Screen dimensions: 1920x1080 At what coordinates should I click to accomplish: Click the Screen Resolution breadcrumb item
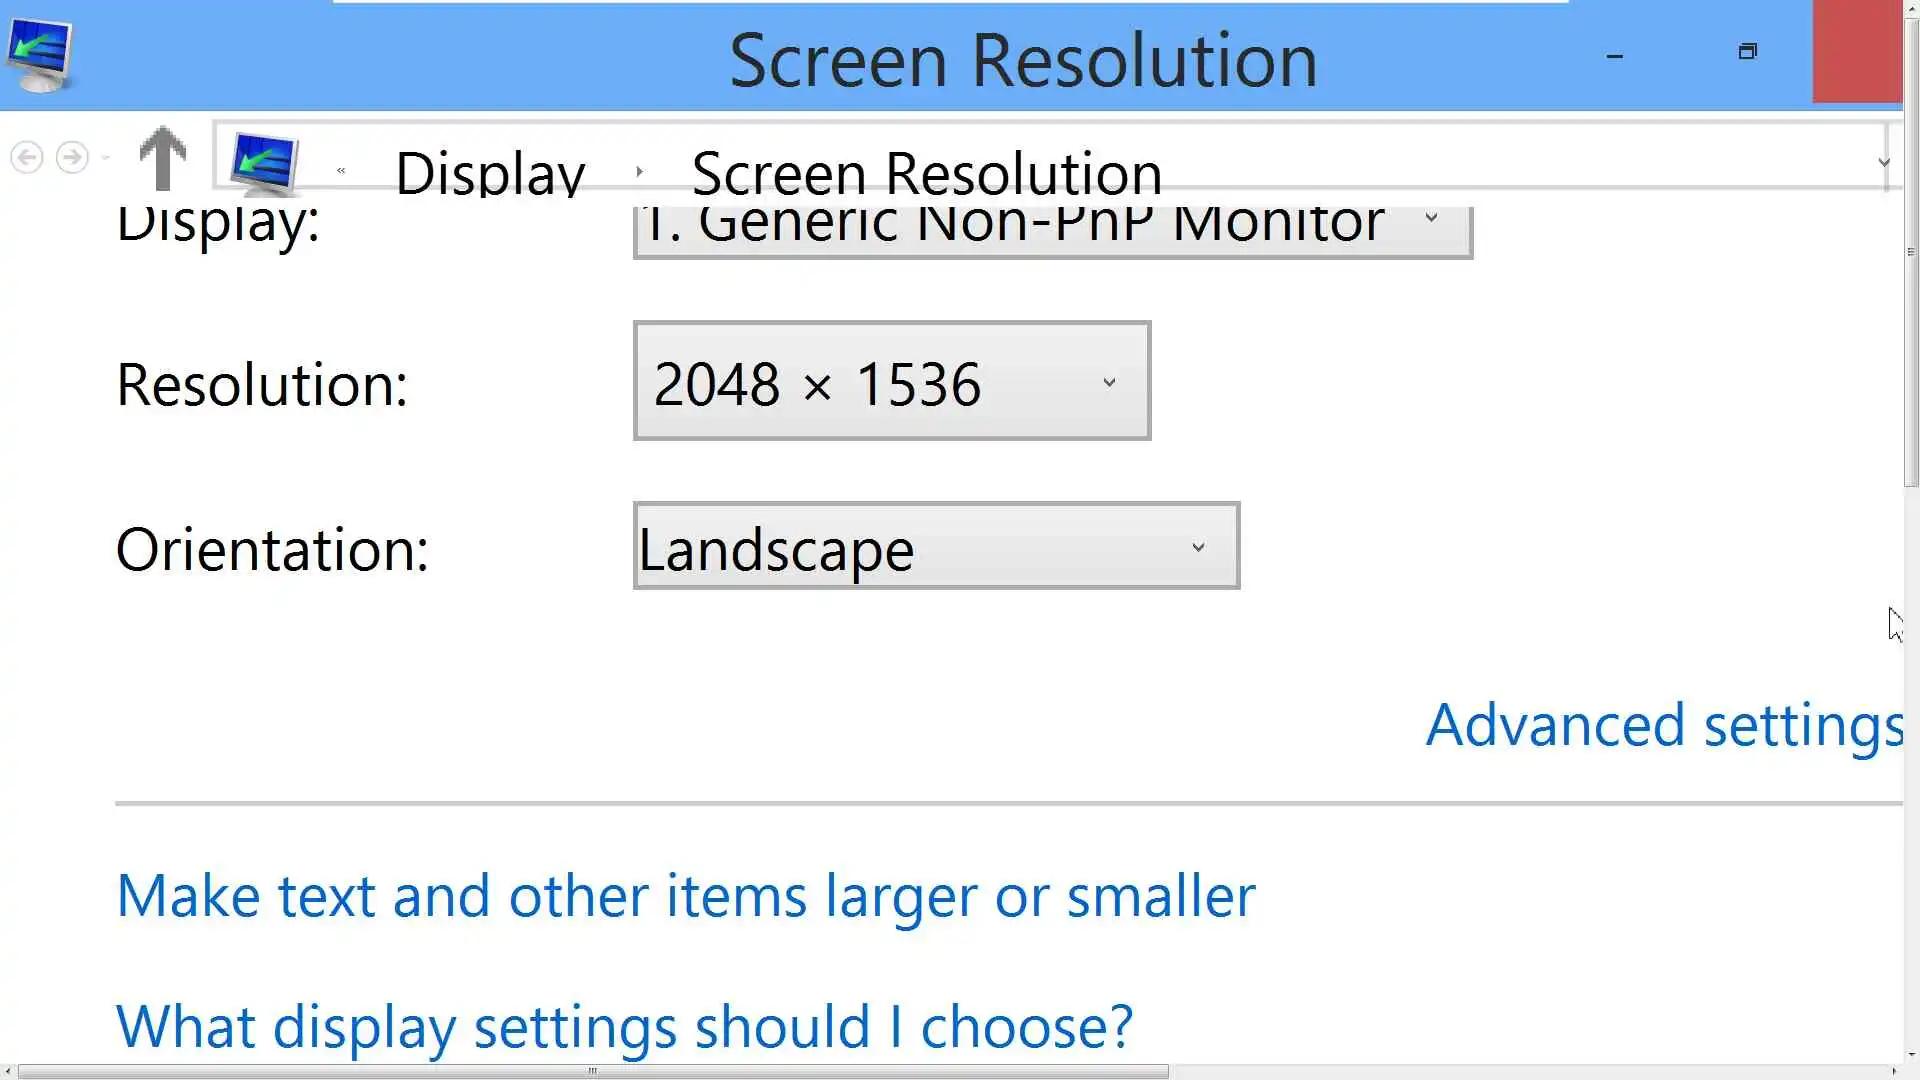click(x=926, y=174)
